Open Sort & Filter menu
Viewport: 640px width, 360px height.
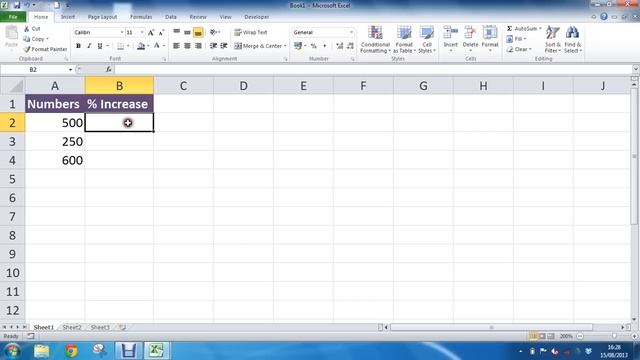pyautogui.click(x=553, y=39)
